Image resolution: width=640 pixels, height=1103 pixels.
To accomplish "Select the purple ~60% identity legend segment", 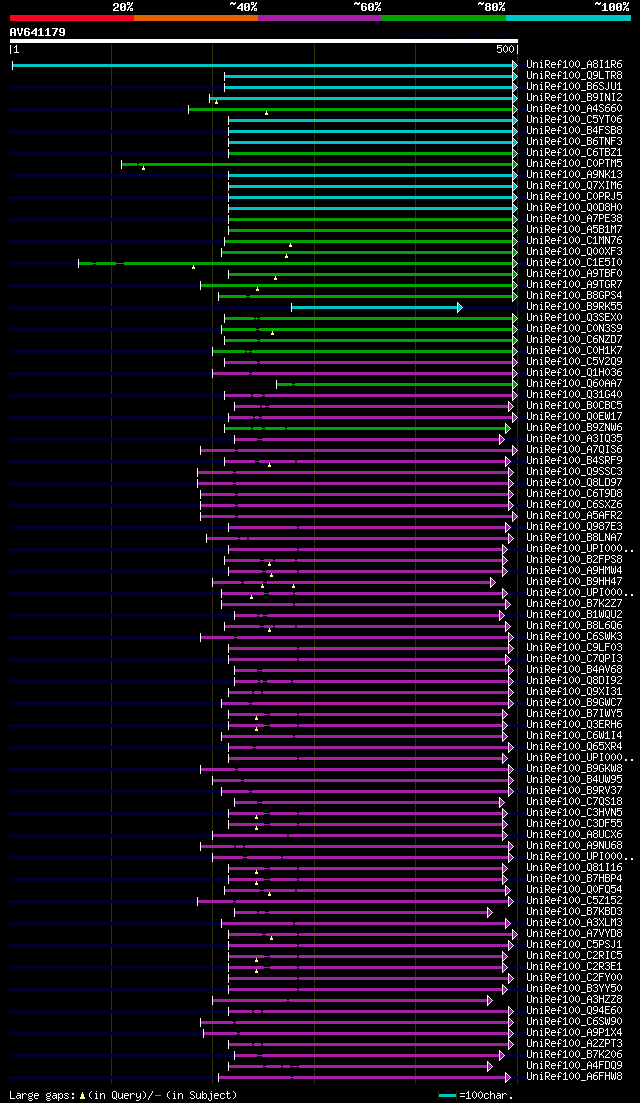I will [x=320, y=17].
